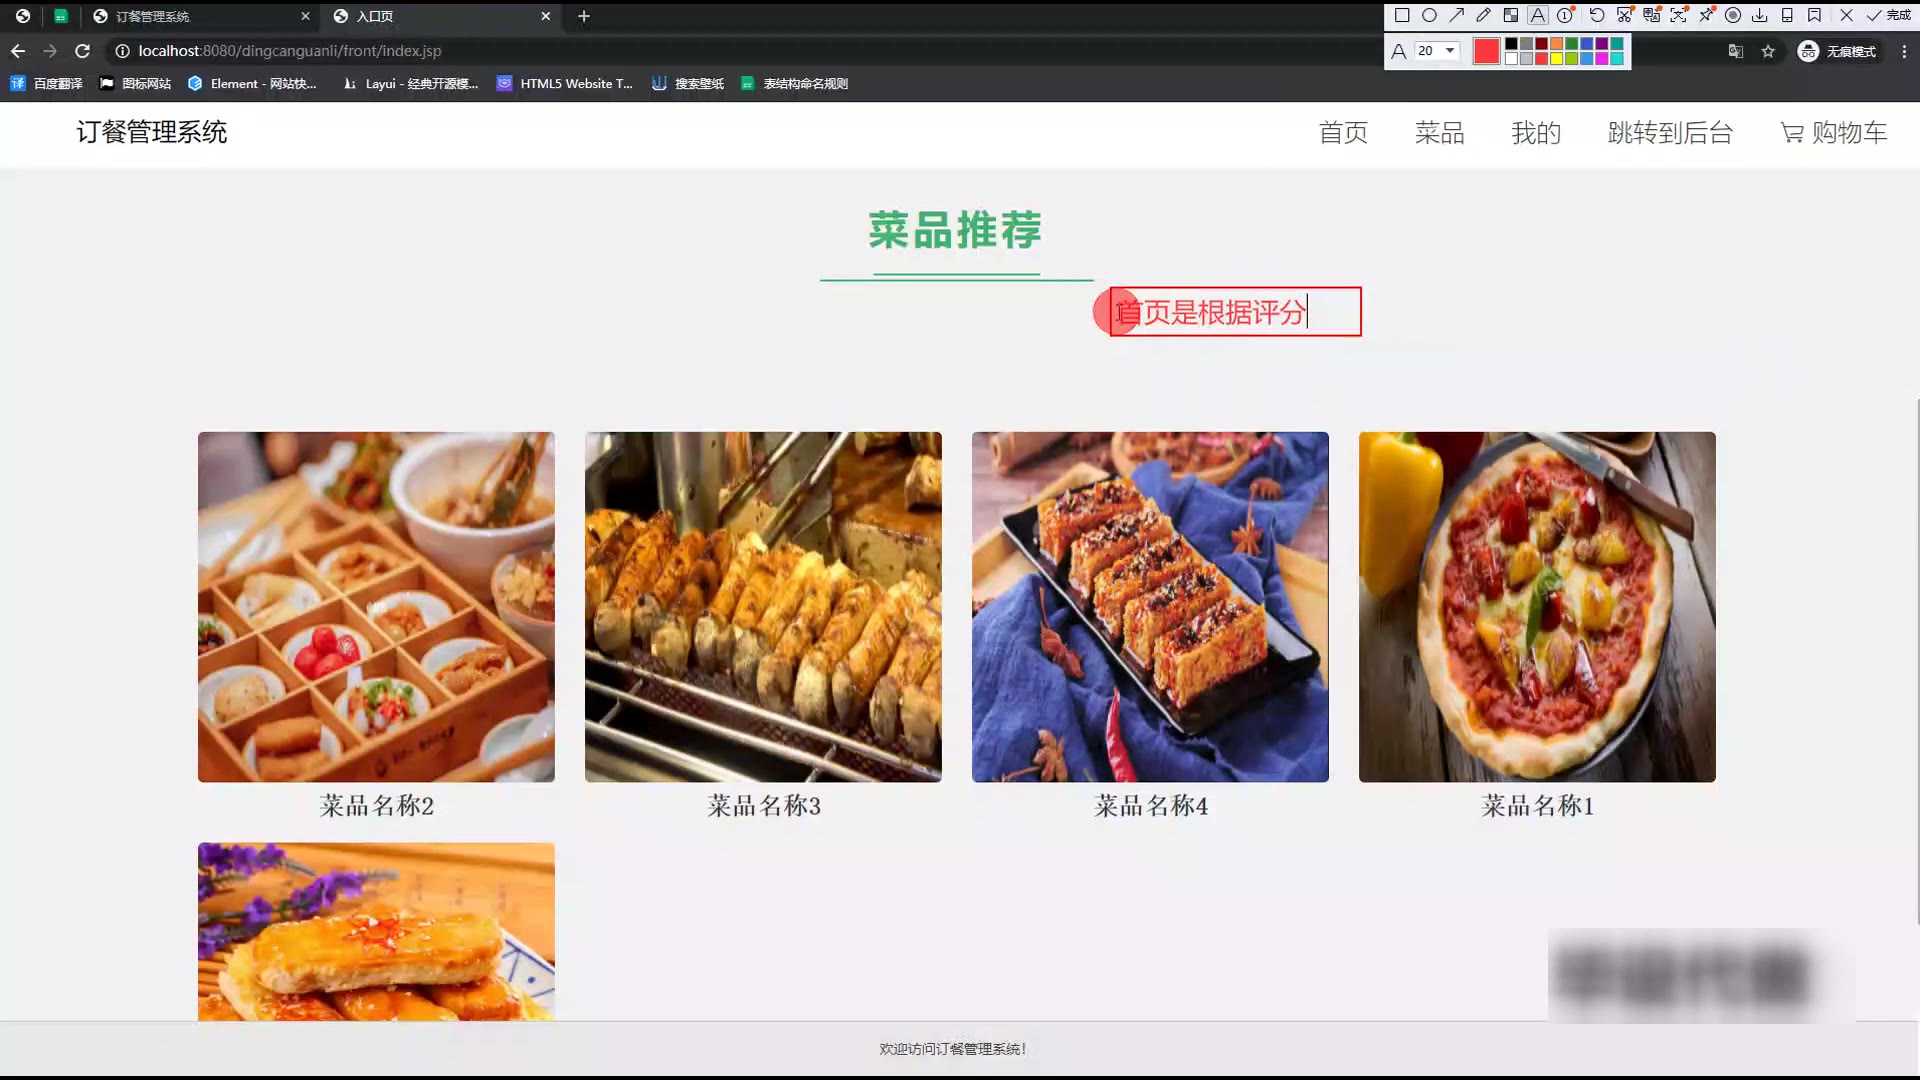Open the 百度翻译 bookmark
Image resolution: width=1920 pixels, height=1080 pixels.
pos(46,84)
